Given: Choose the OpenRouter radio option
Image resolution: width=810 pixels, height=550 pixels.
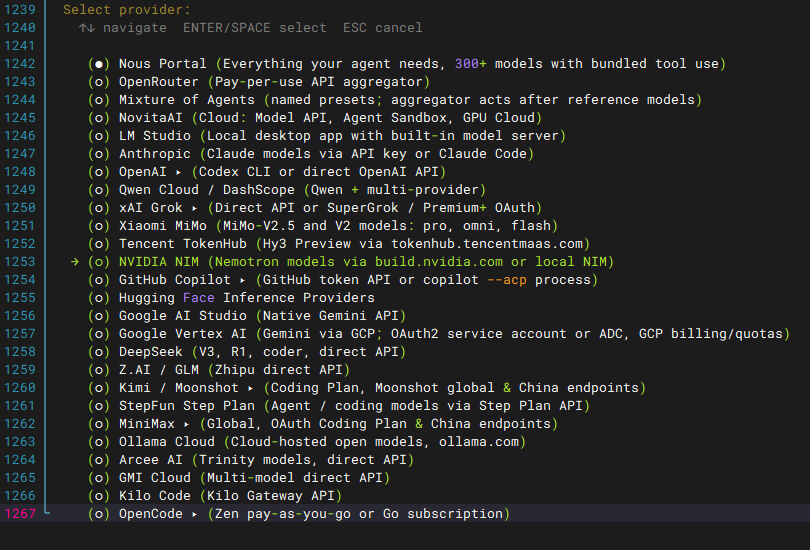Looking at the screenshot, I should click(x=99, y=82).
